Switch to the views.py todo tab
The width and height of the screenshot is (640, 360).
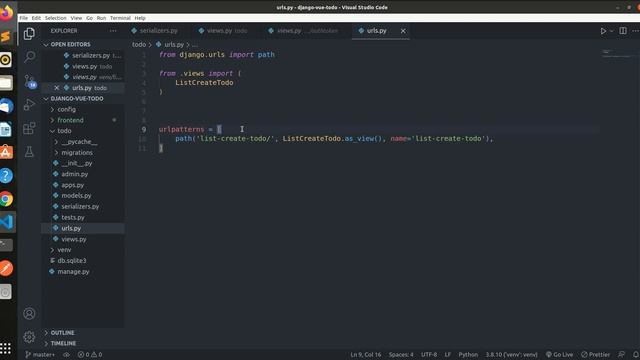[227, 31]
